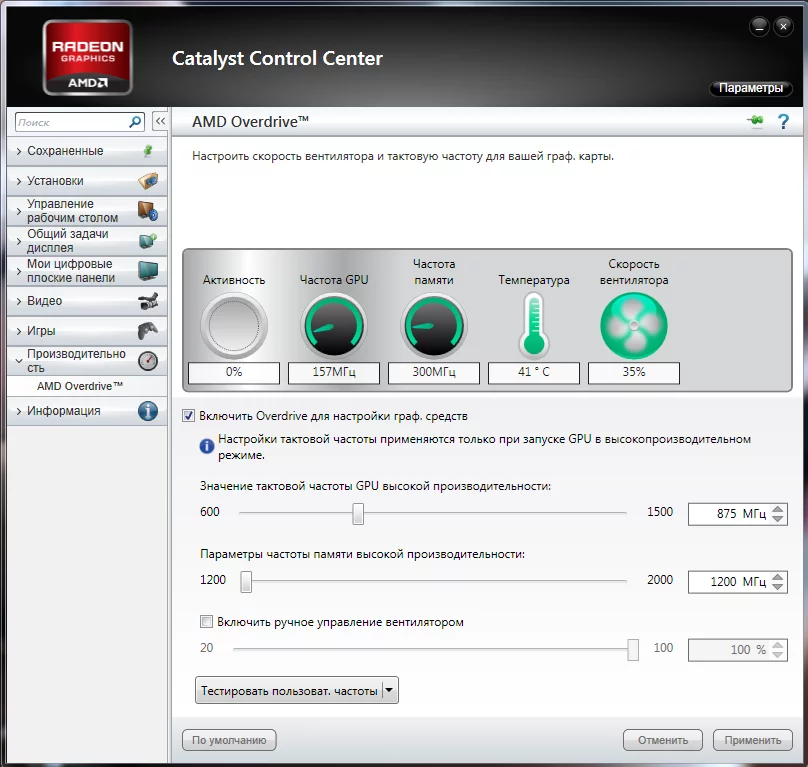Collapse sidebar with double-arrow button
This screenshot has height=767, width=808.
[x=159, y=122]
